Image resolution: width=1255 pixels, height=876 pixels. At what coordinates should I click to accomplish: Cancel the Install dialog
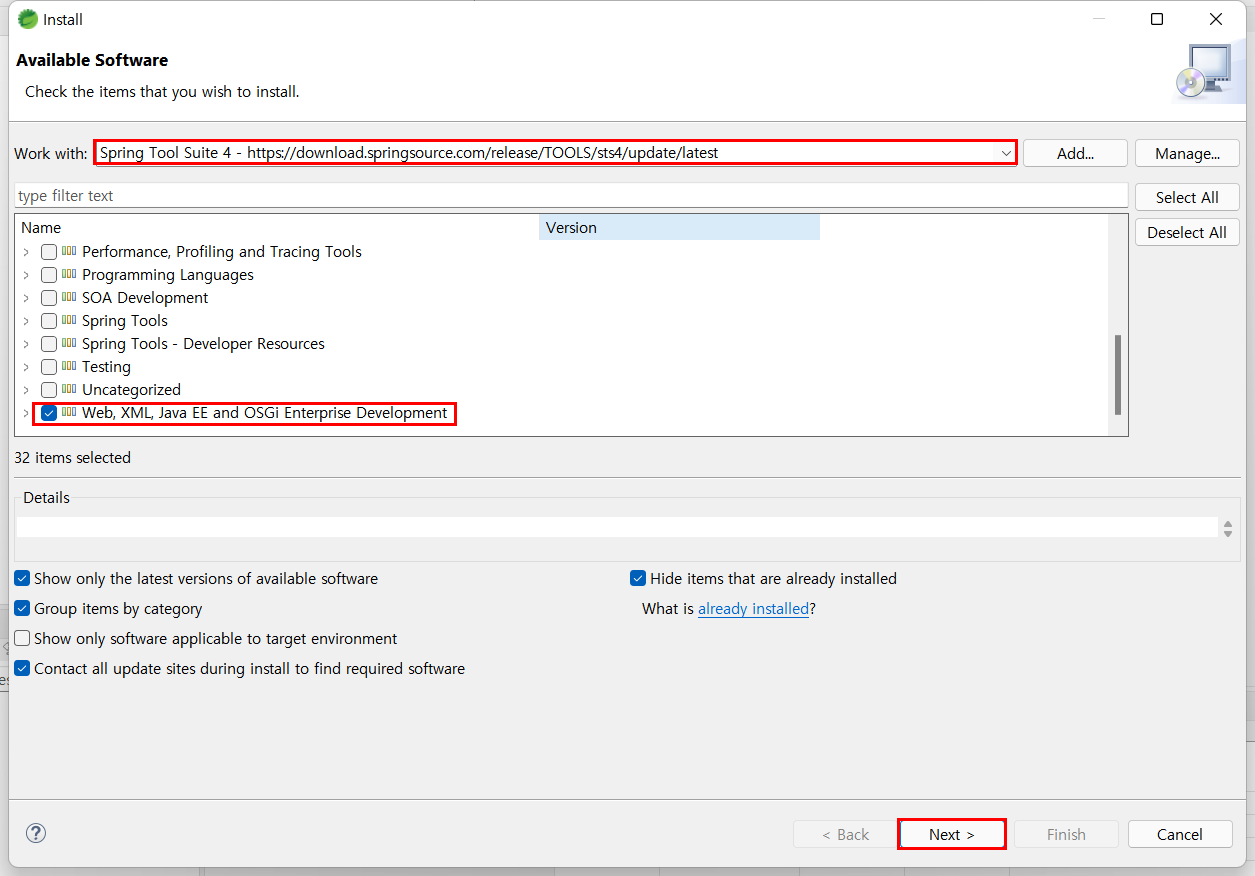pyautogui.click(x=1180, y=834)
